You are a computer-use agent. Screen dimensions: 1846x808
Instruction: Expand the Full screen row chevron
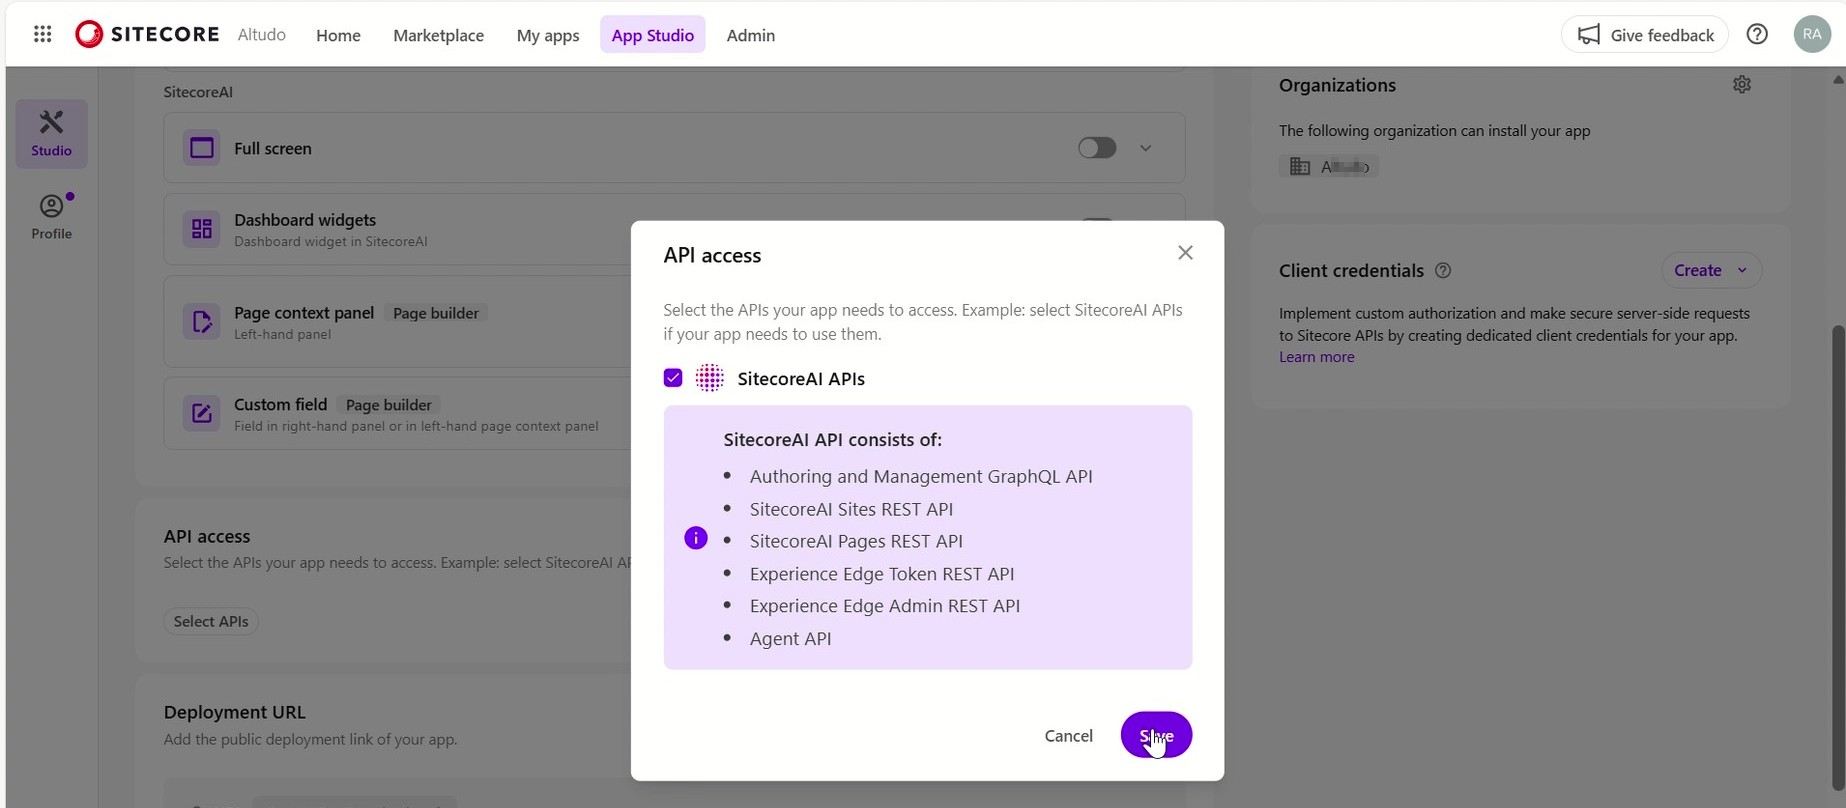click(x=1146, y=148)
